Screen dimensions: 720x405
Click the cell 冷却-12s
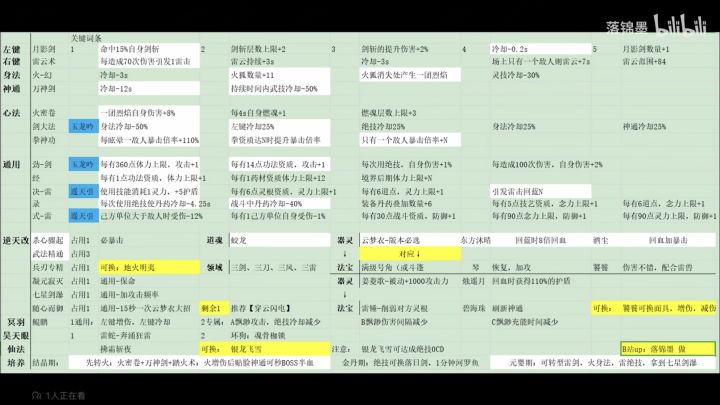(149, 88)
